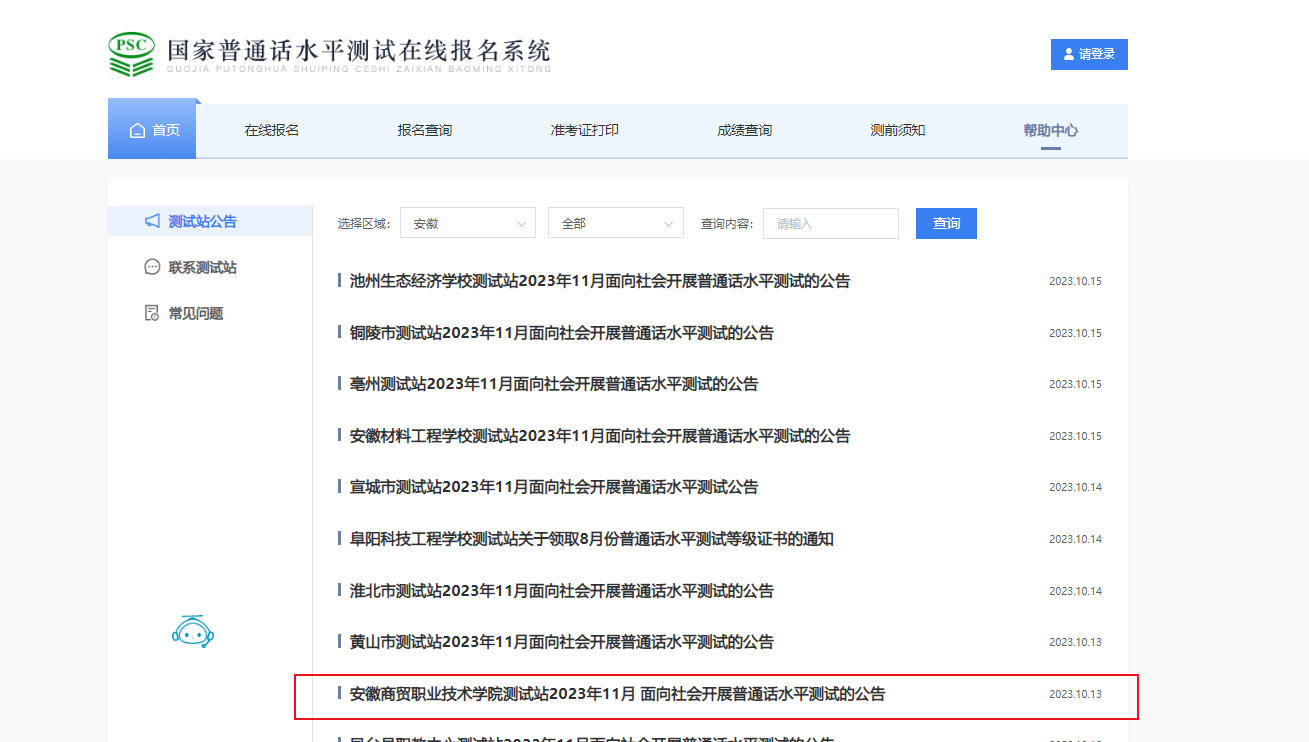
Task: Open 池州生态经济学校测试站 announcement
Action: pyautogui.click(x=599, y=281)
